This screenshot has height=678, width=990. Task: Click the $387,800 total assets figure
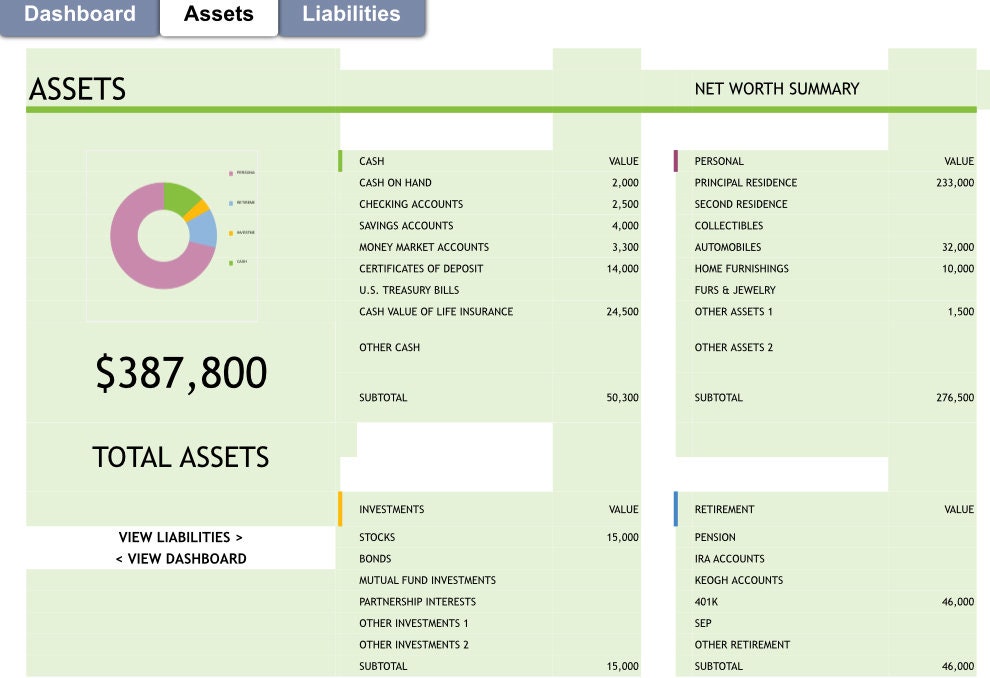click(180, 372)
